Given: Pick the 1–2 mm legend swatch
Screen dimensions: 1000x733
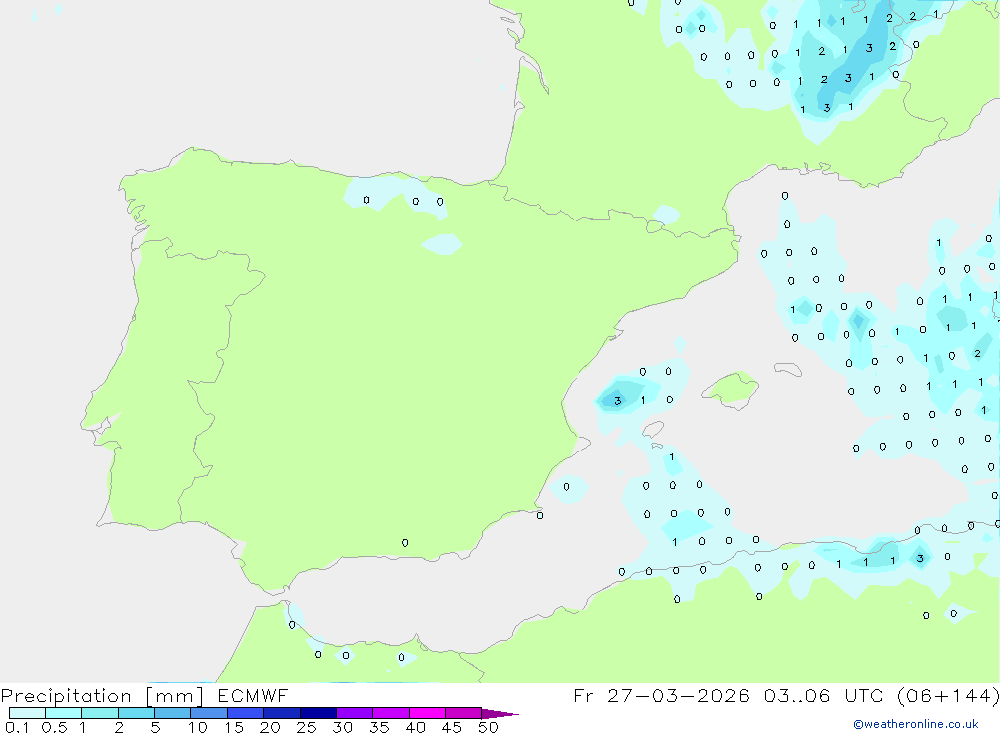Looking at the screenshot, I should [100, 713].
